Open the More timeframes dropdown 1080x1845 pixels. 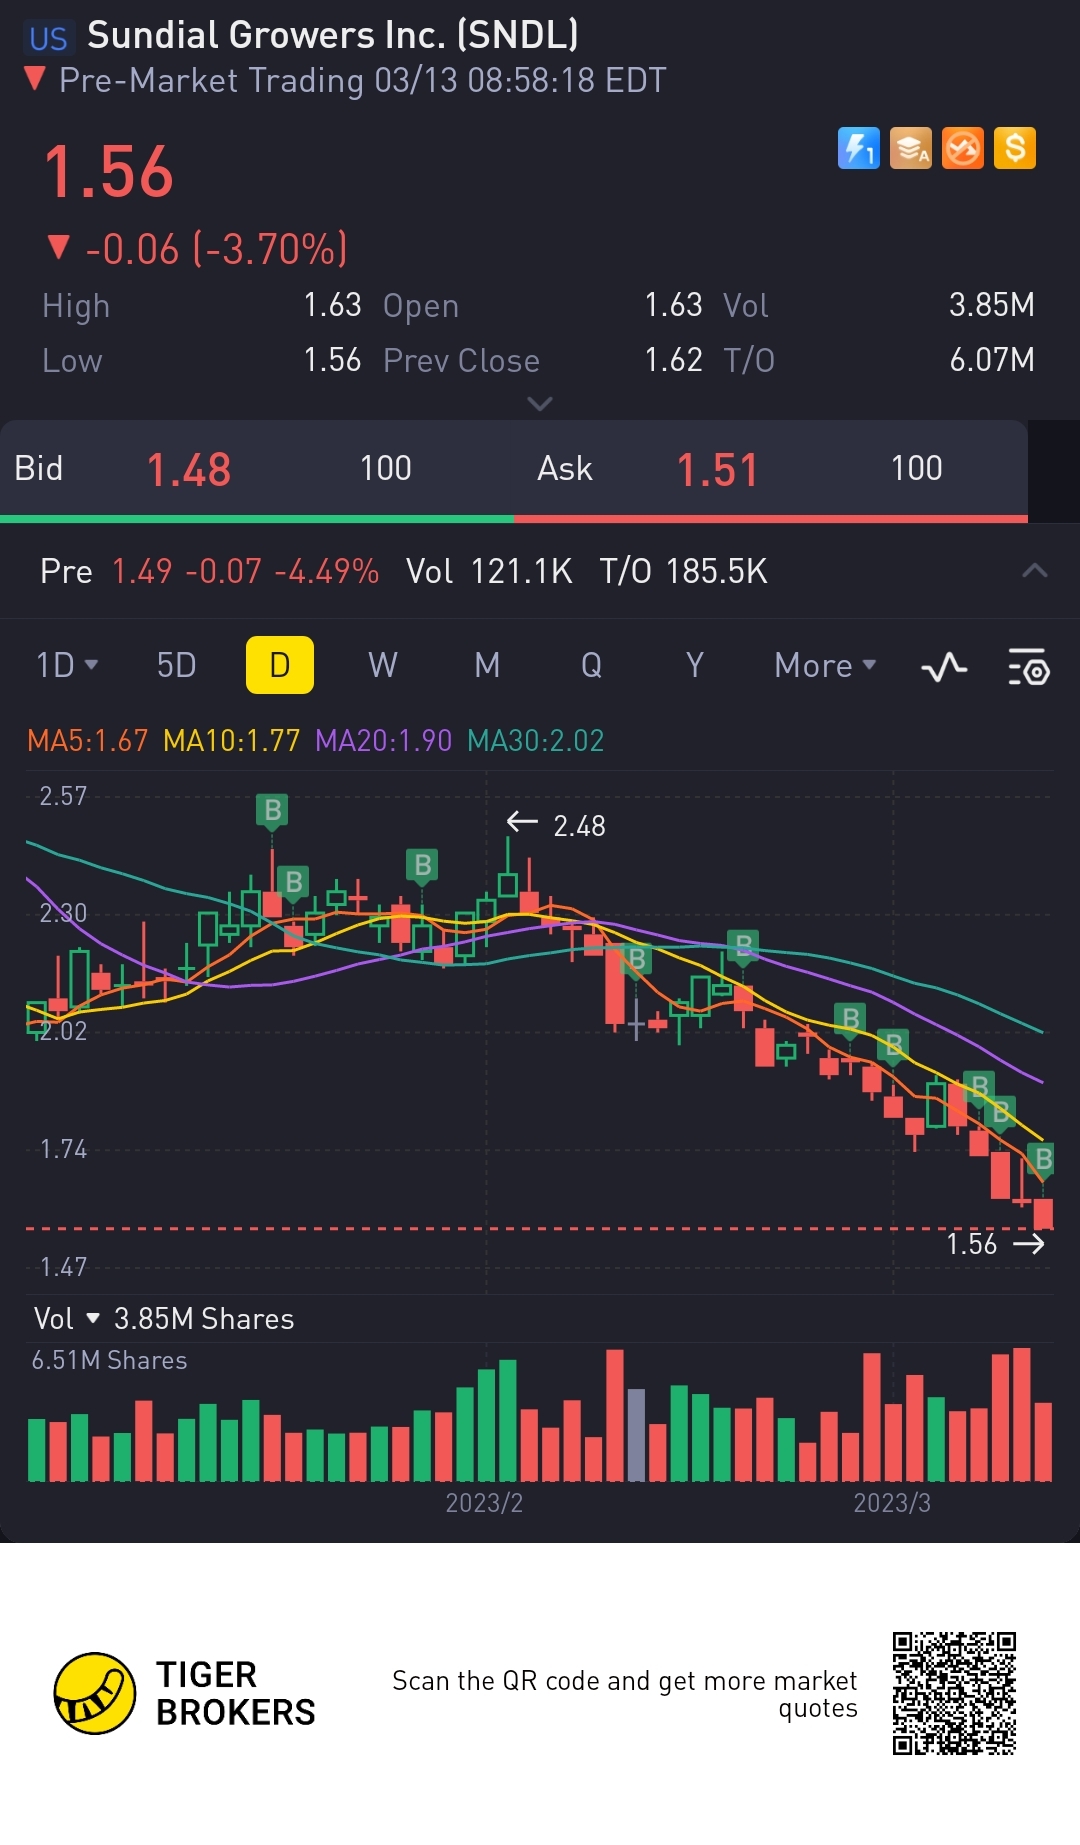click(825, 665)
